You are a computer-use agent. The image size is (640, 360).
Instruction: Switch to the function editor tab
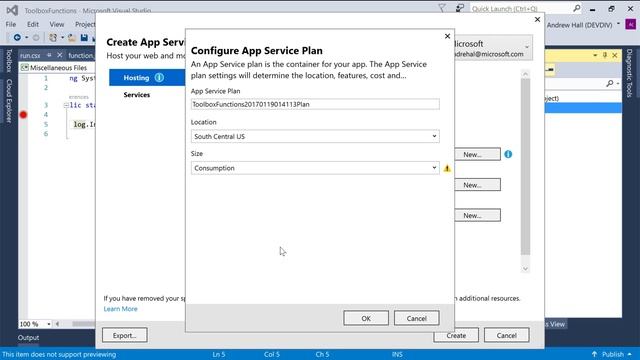[81, 56]
